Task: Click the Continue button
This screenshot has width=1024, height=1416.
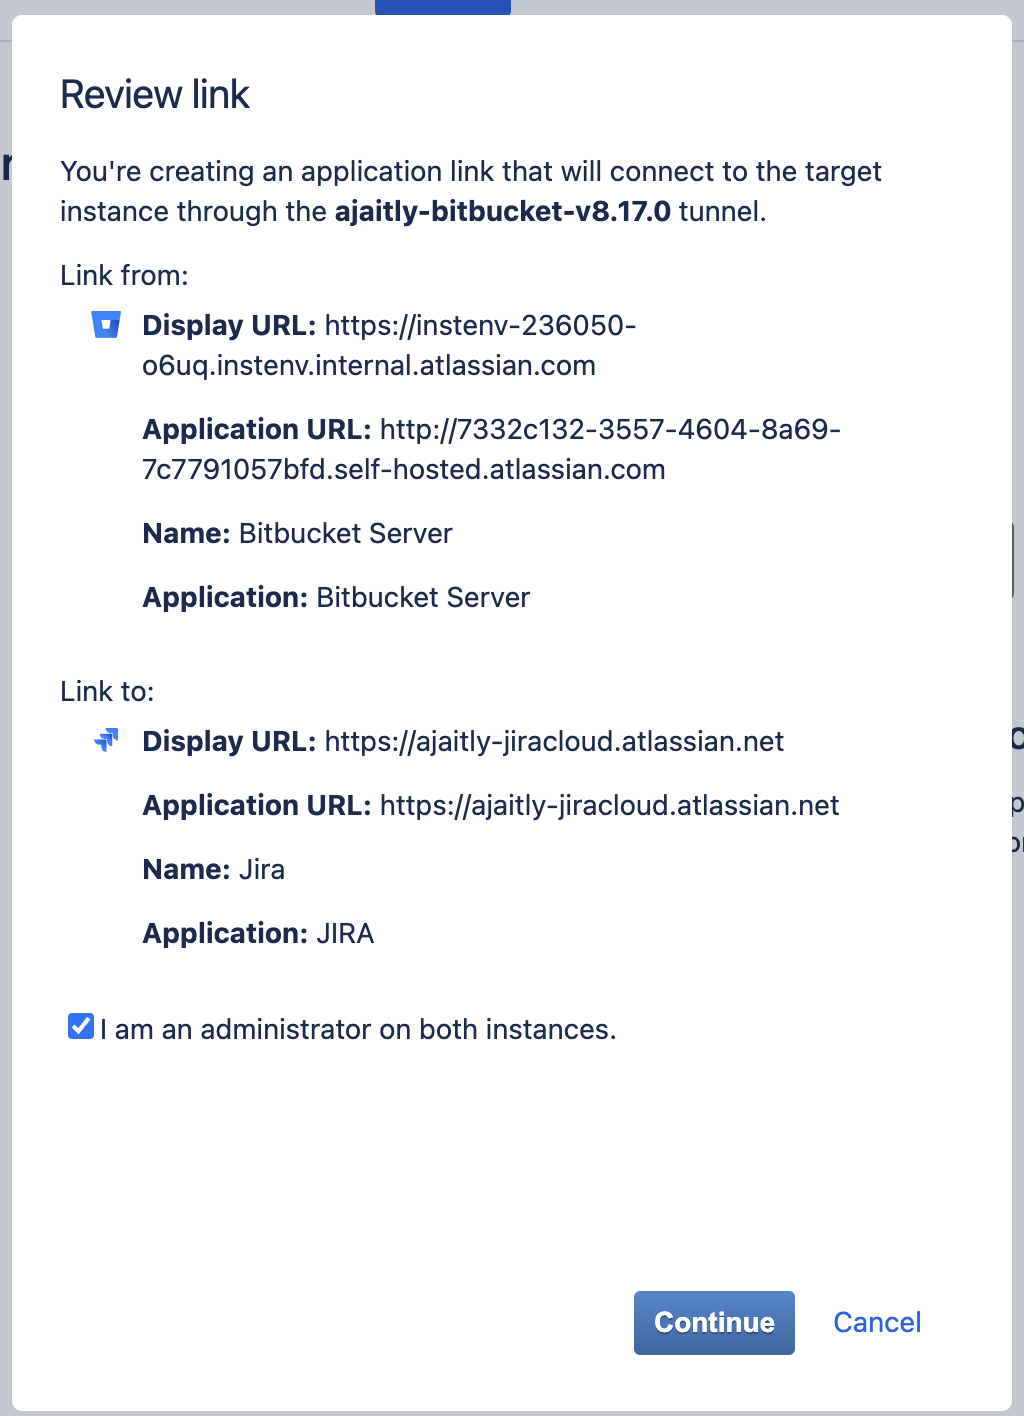Action: pyautogui.click(x=714, y=1322)
